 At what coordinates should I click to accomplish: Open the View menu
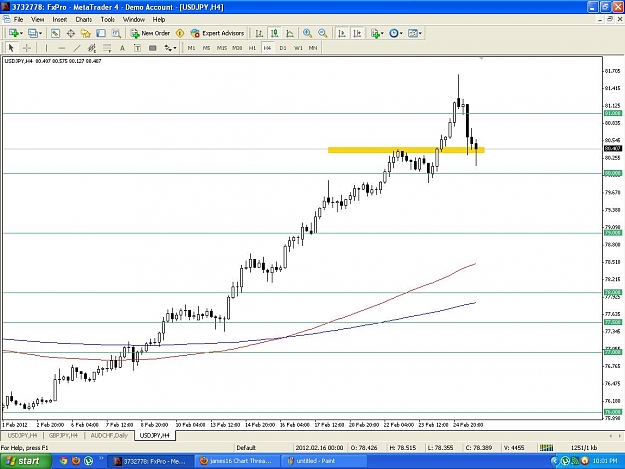[x=37, y=20]
